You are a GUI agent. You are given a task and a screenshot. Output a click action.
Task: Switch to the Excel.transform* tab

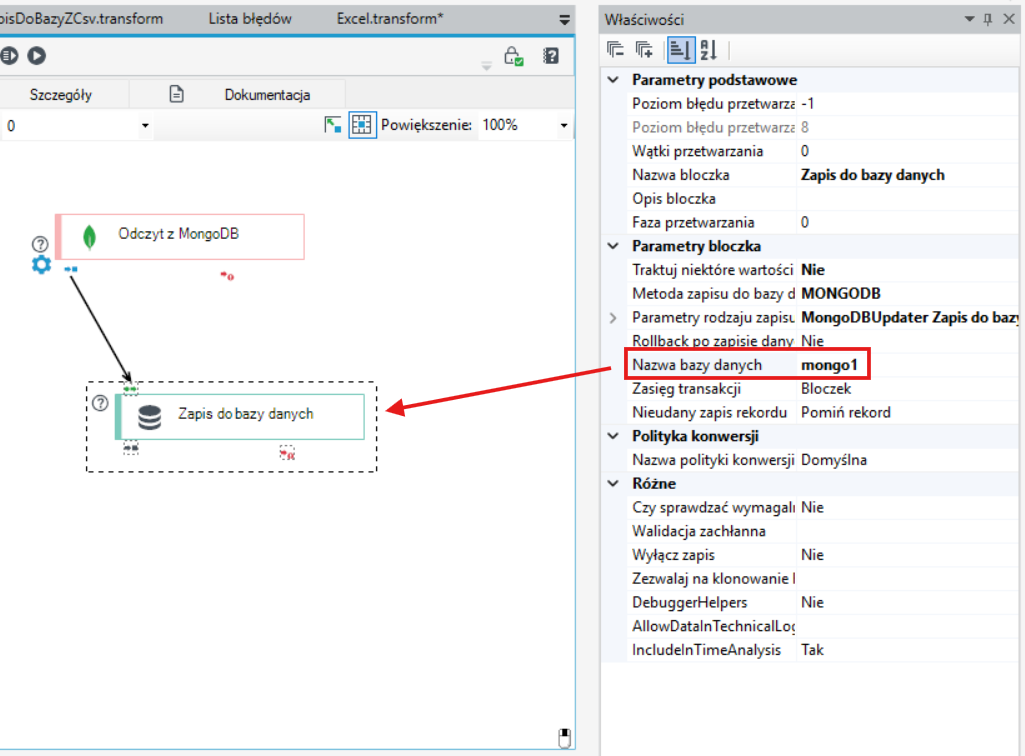(390, 18)
